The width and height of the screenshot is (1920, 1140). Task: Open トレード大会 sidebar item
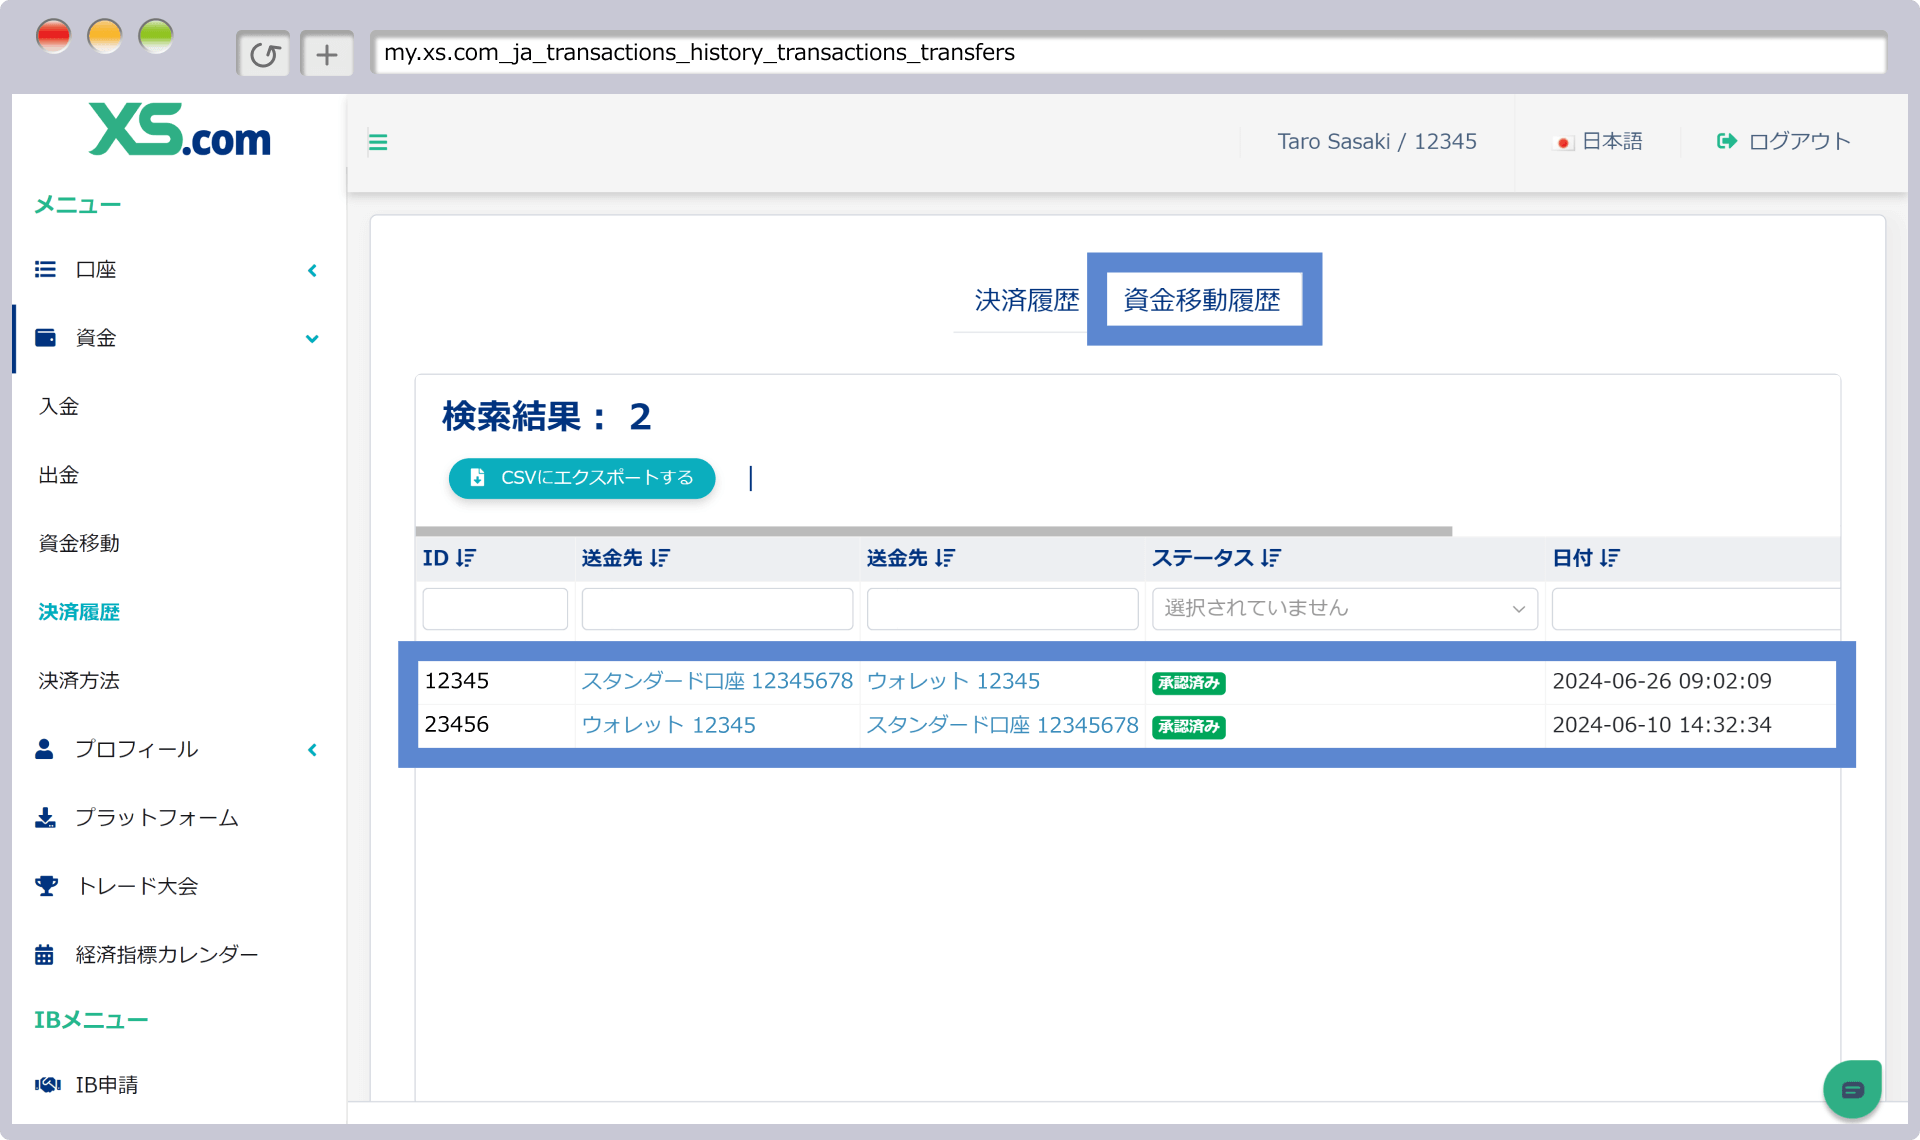(x=137, y=886)
